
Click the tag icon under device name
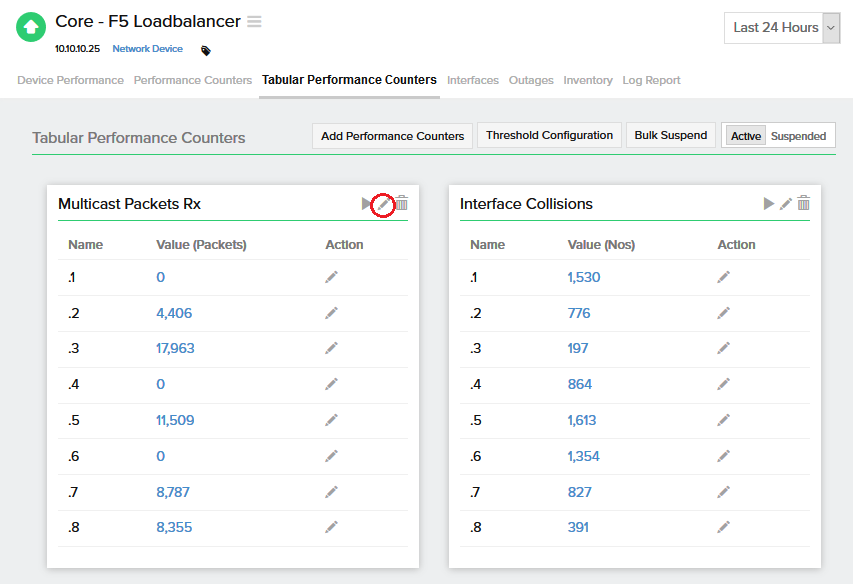tap(206, 50)
